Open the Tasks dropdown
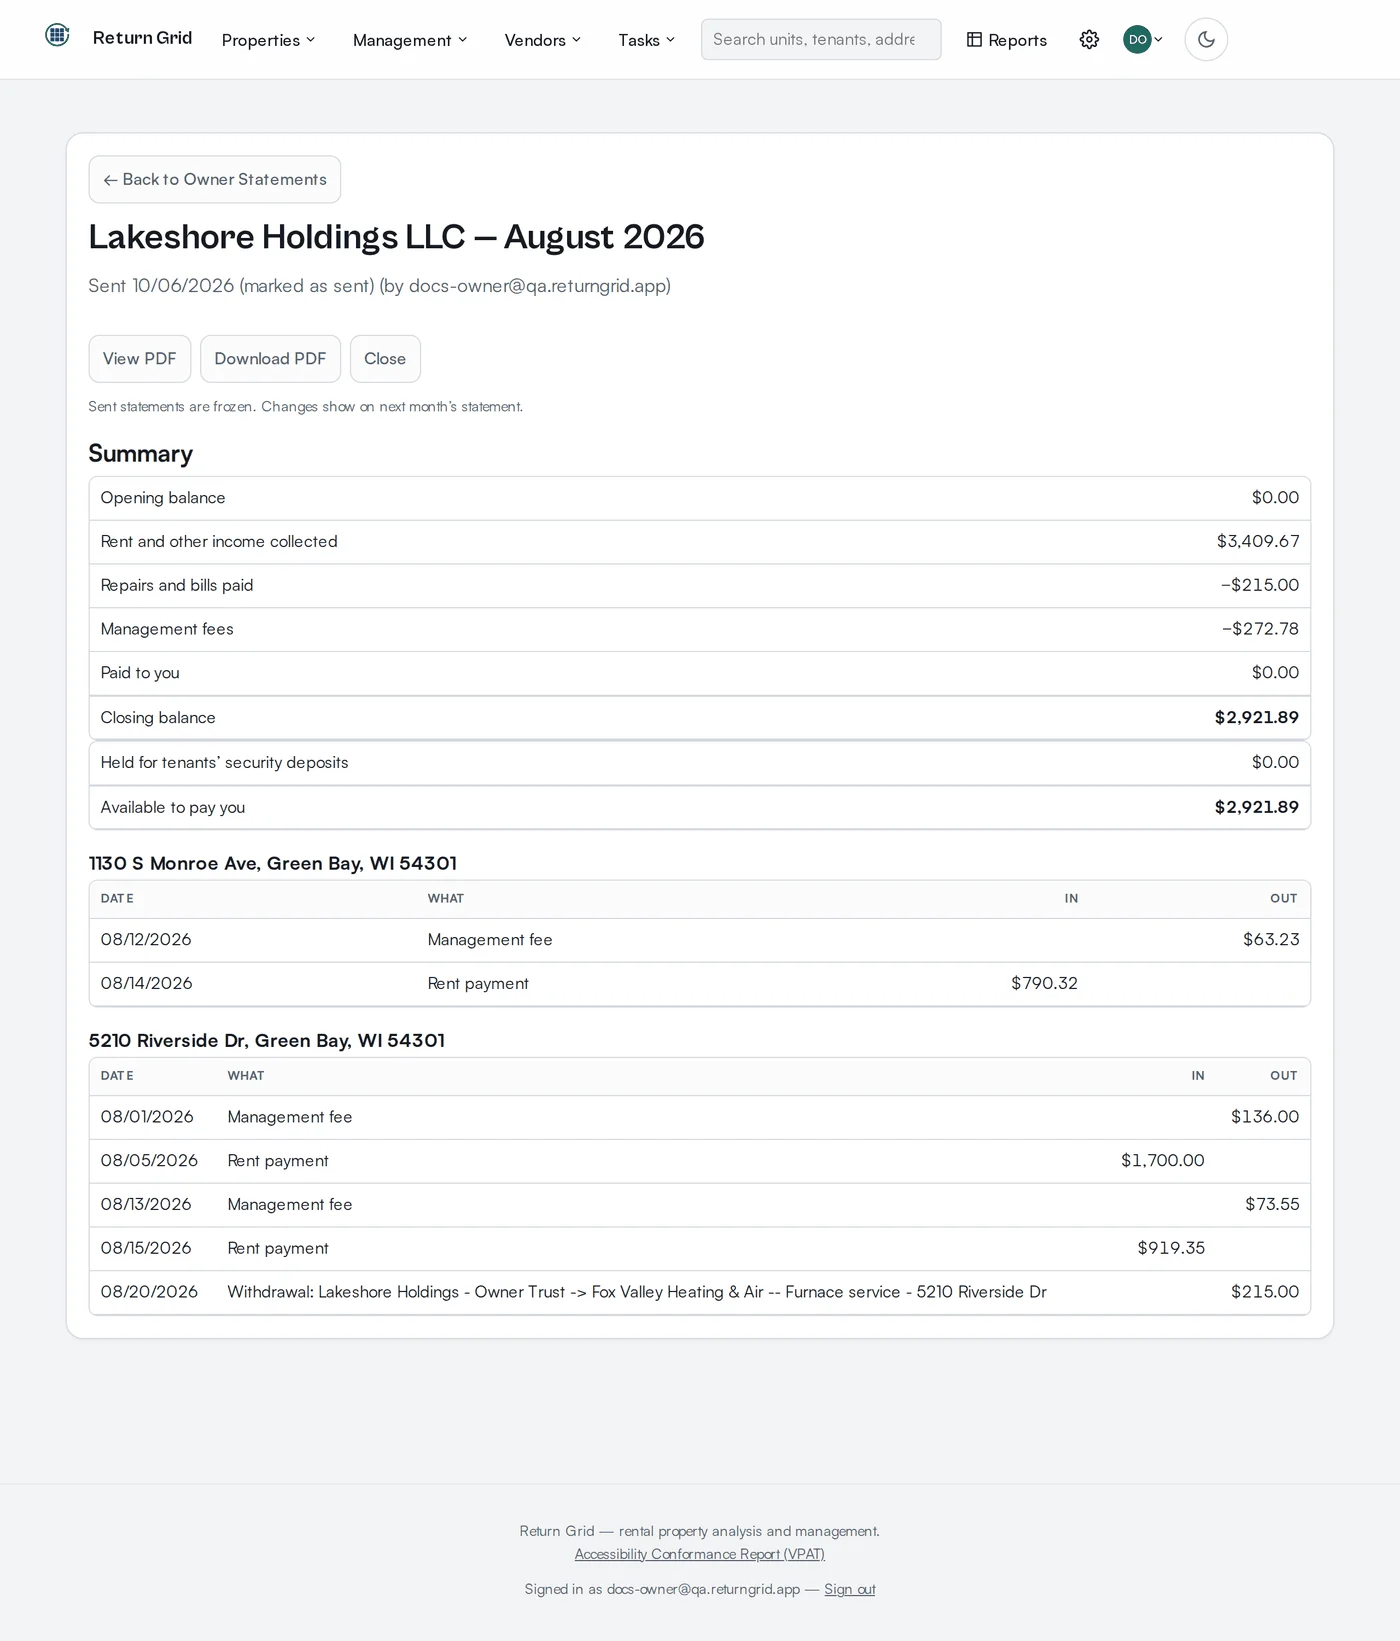 pyautogui.click(x=646, y=40)
